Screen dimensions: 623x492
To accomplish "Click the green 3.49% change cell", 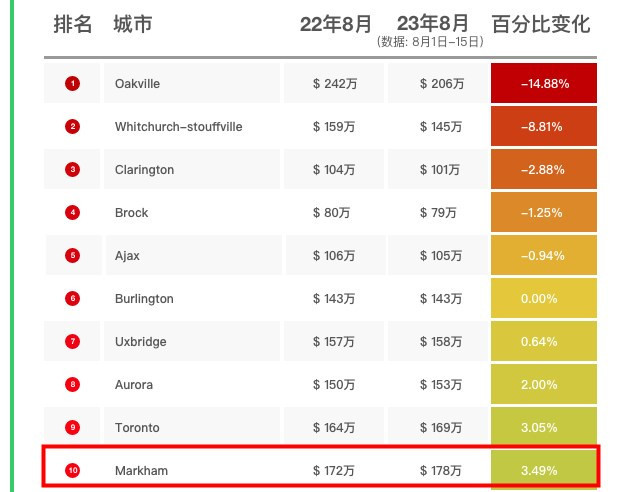I will coord(544,470).
